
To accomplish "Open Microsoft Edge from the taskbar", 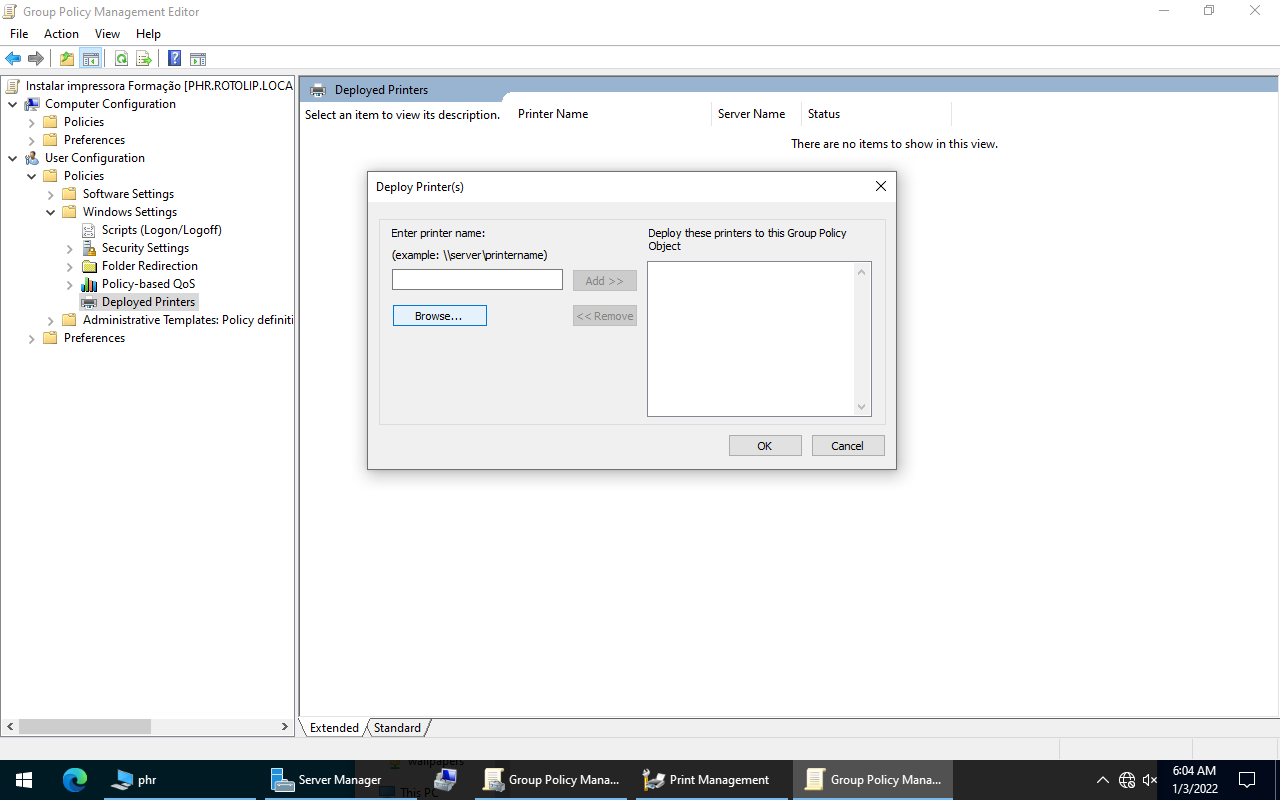I will click(75, 780).
